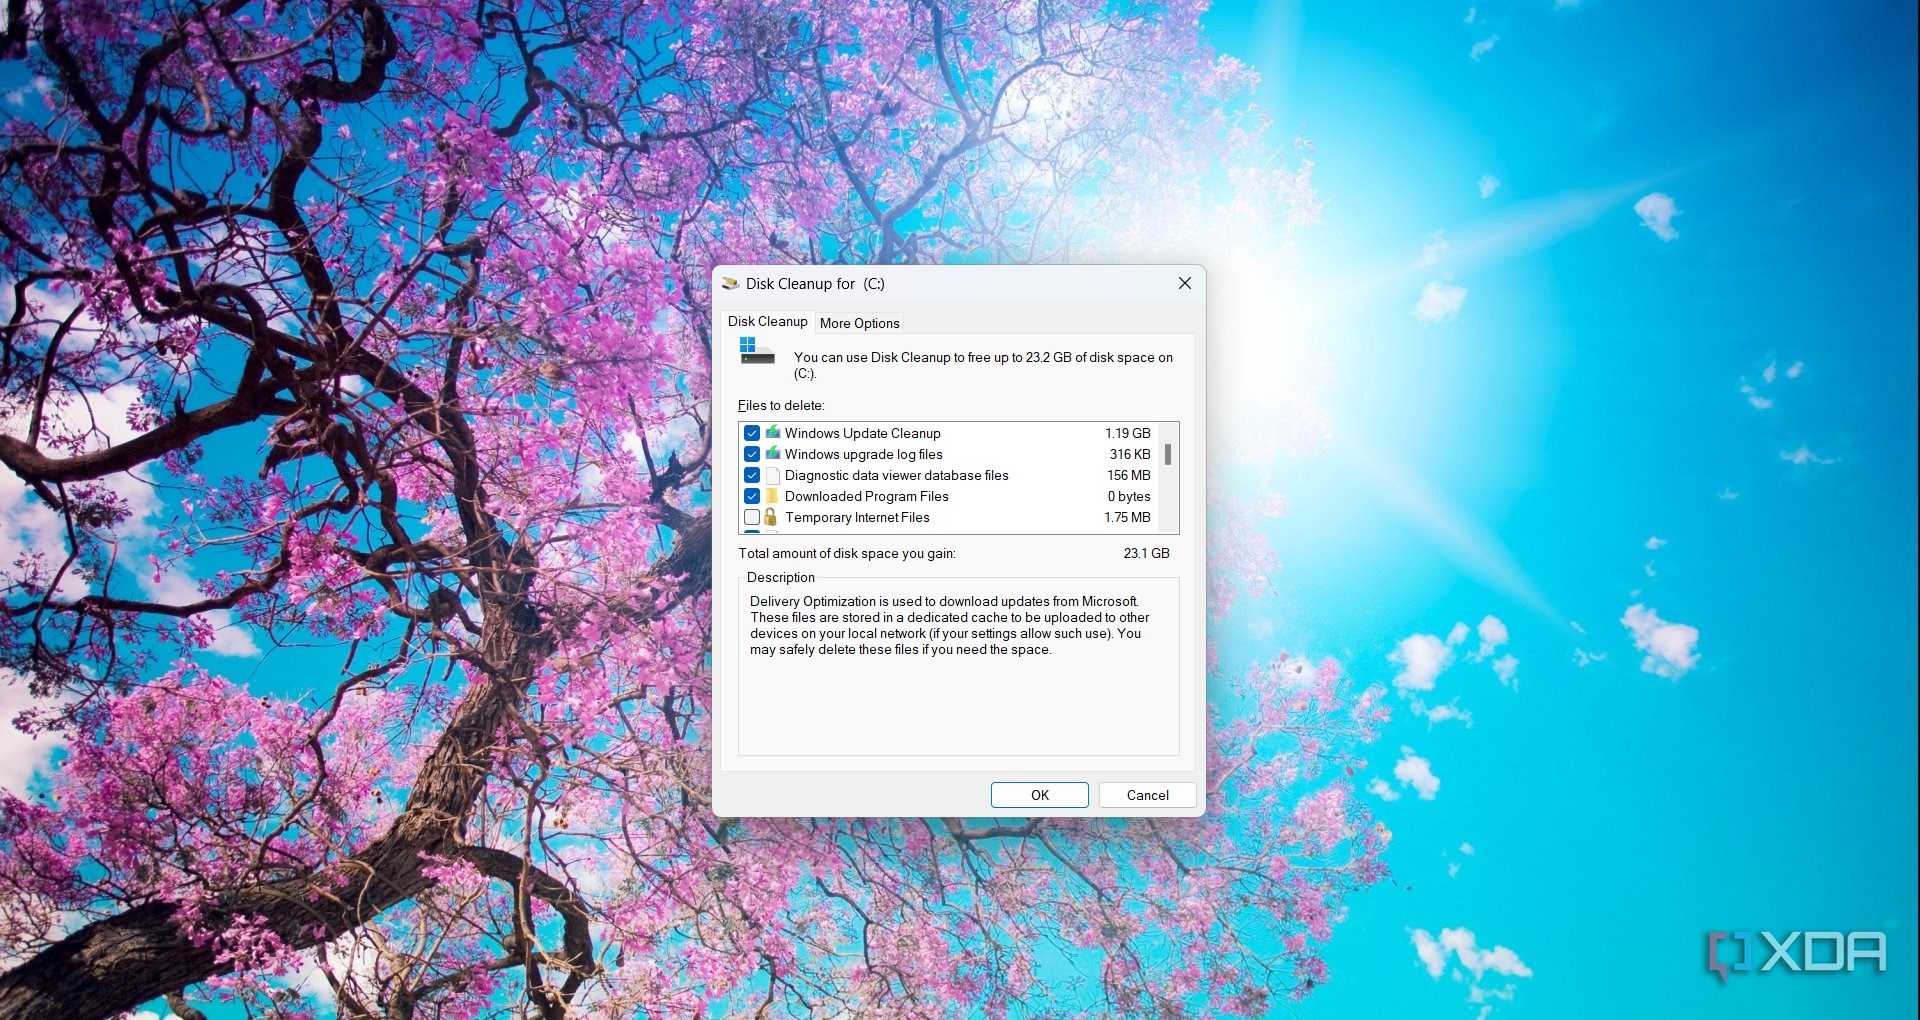Image resolution: width=1920 pixels, height=1020 pixels.
Task: Click the drive icon beside free space message
Action: 757,351
